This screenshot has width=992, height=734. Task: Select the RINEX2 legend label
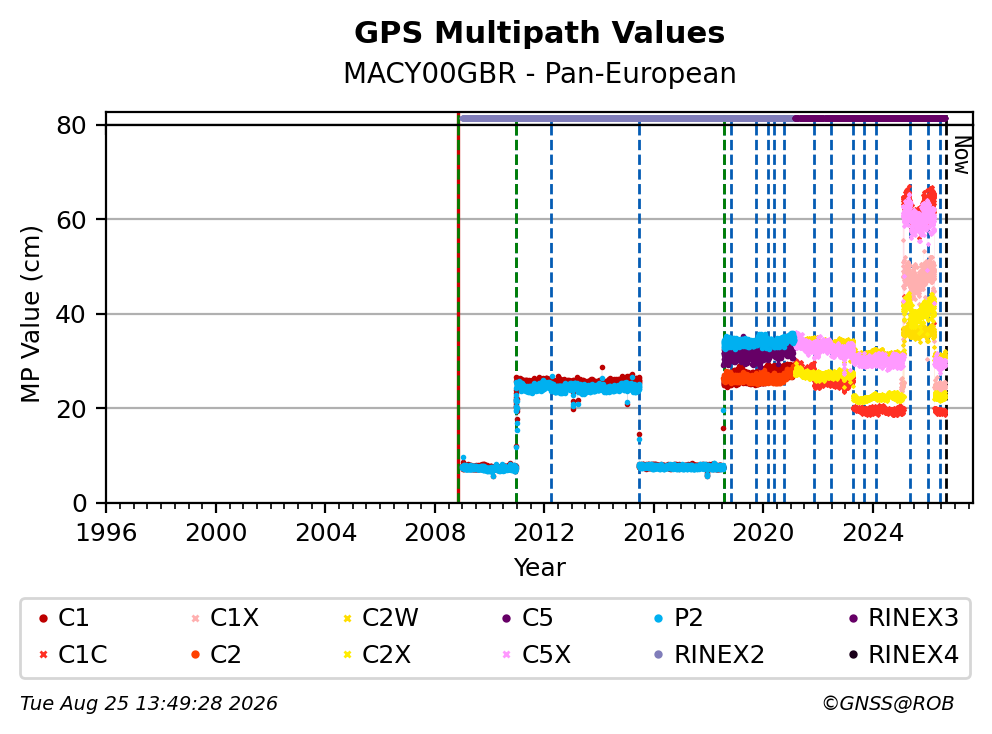point(719,655)
